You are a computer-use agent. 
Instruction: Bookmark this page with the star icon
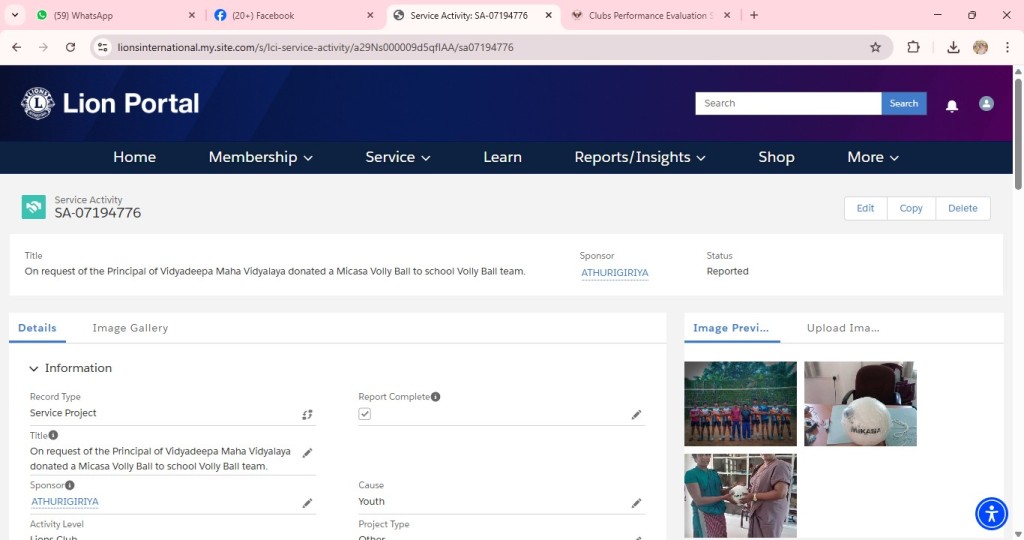tap(875, 47)
